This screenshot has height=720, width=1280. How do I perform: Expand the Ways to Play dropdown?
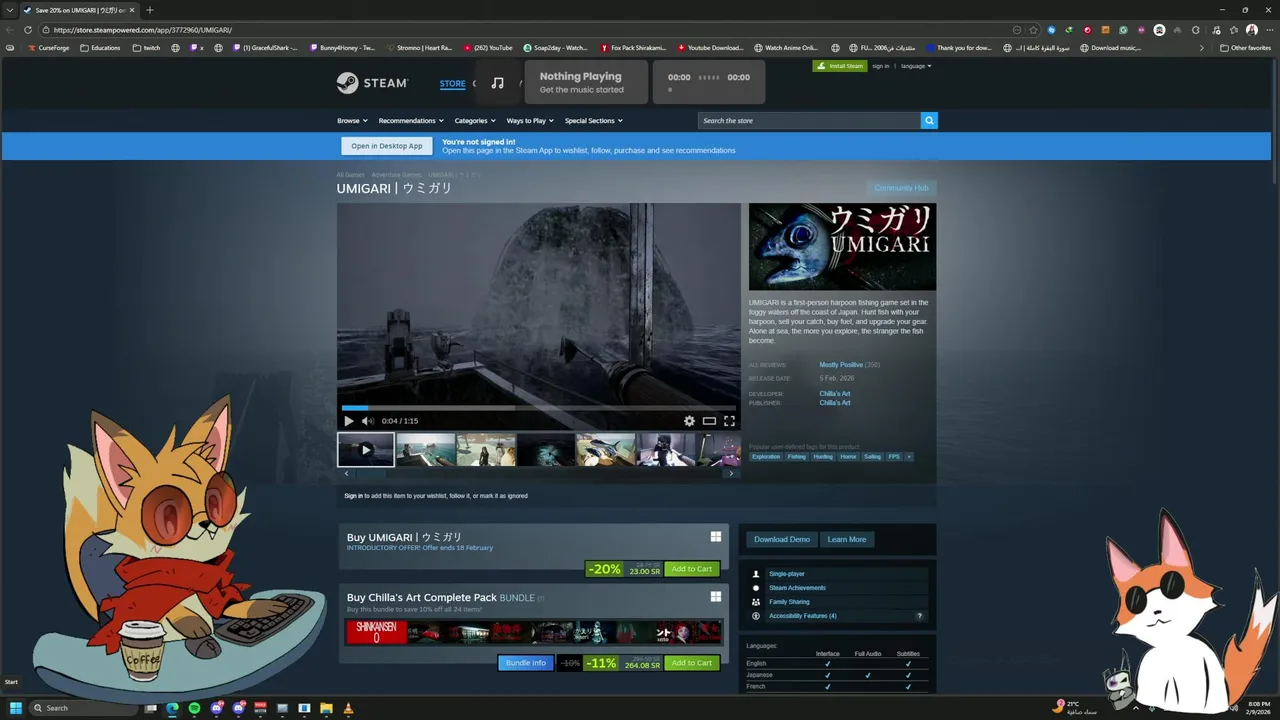pyautogui.click(x=530, y=121)
